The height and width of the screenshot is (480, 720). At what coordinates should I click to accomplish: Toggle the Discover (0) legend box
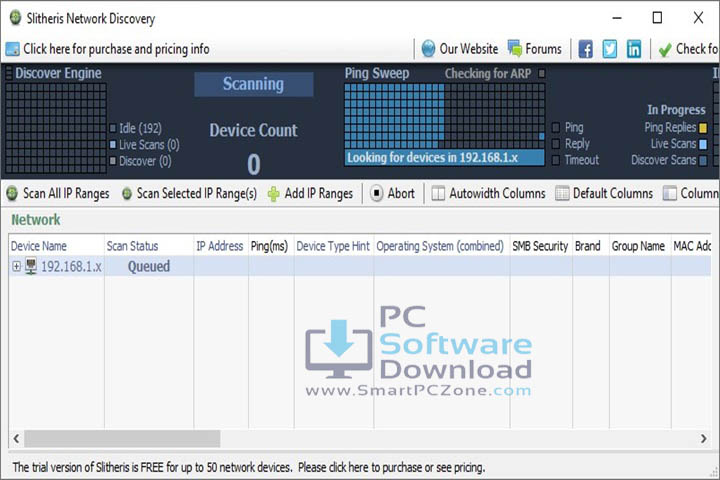[x=112, y=161]
